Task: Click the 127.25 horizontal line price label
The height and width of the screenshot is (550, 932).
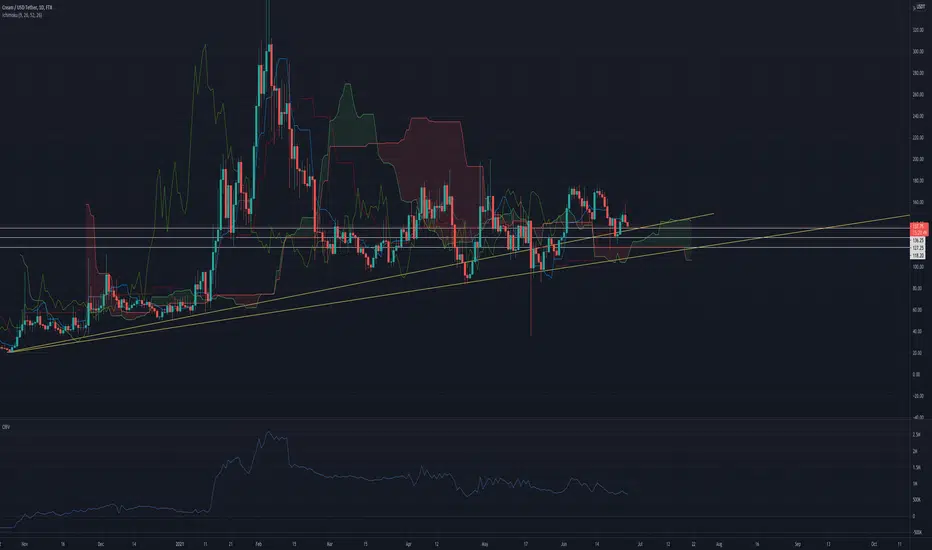Action: click(x=918, y=247)
